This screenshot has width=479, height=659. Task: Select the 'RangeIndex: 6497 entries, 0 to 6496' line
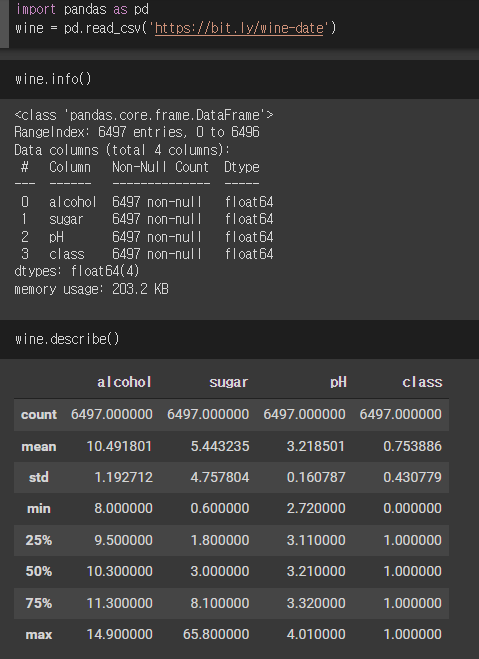[x=137, y=132]
